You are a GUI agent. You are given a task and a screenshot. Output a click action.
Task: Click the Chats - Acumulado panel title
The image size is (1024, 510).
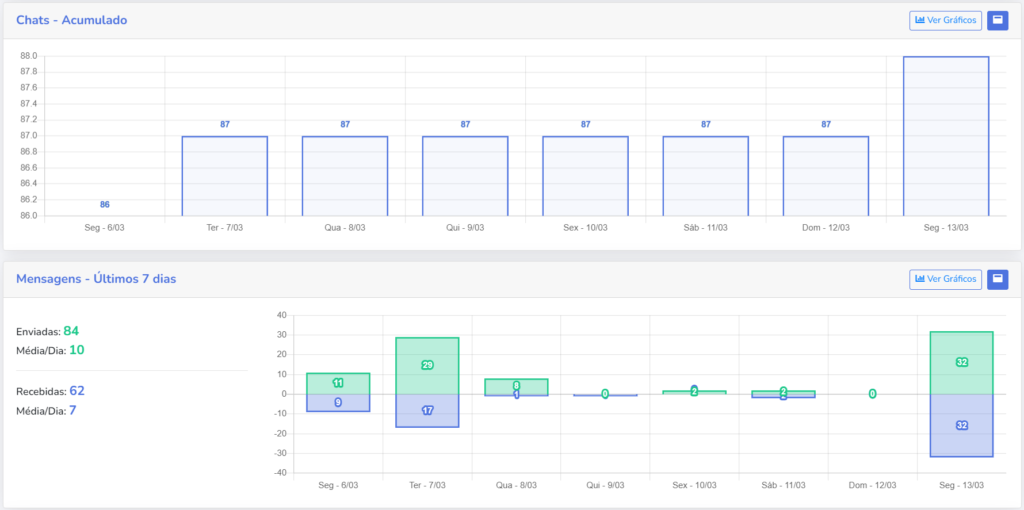click(72, 20)
